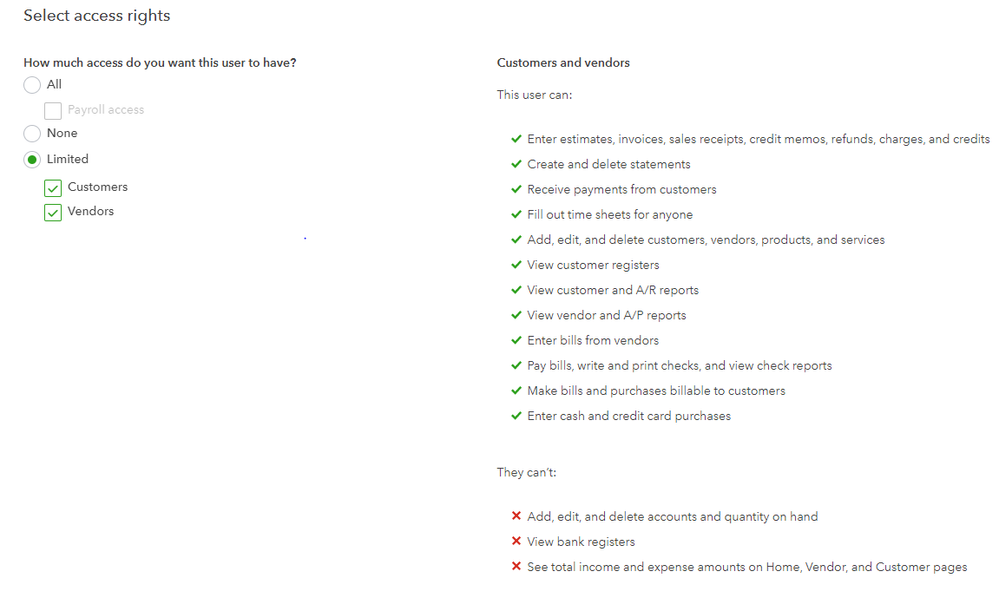
Task: Click checkmark next to Enter bills from vendors
Action: point(516,340)
